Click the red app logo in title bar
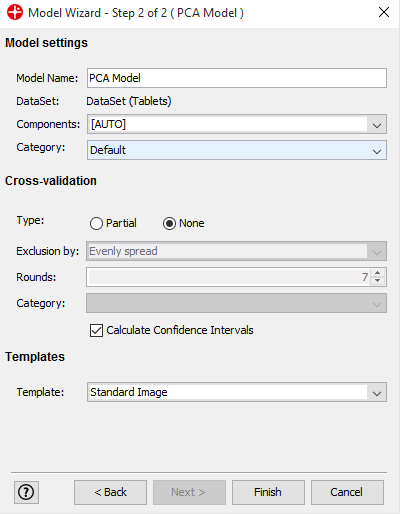This screenshot has width=400, height=514. [15, 13]
